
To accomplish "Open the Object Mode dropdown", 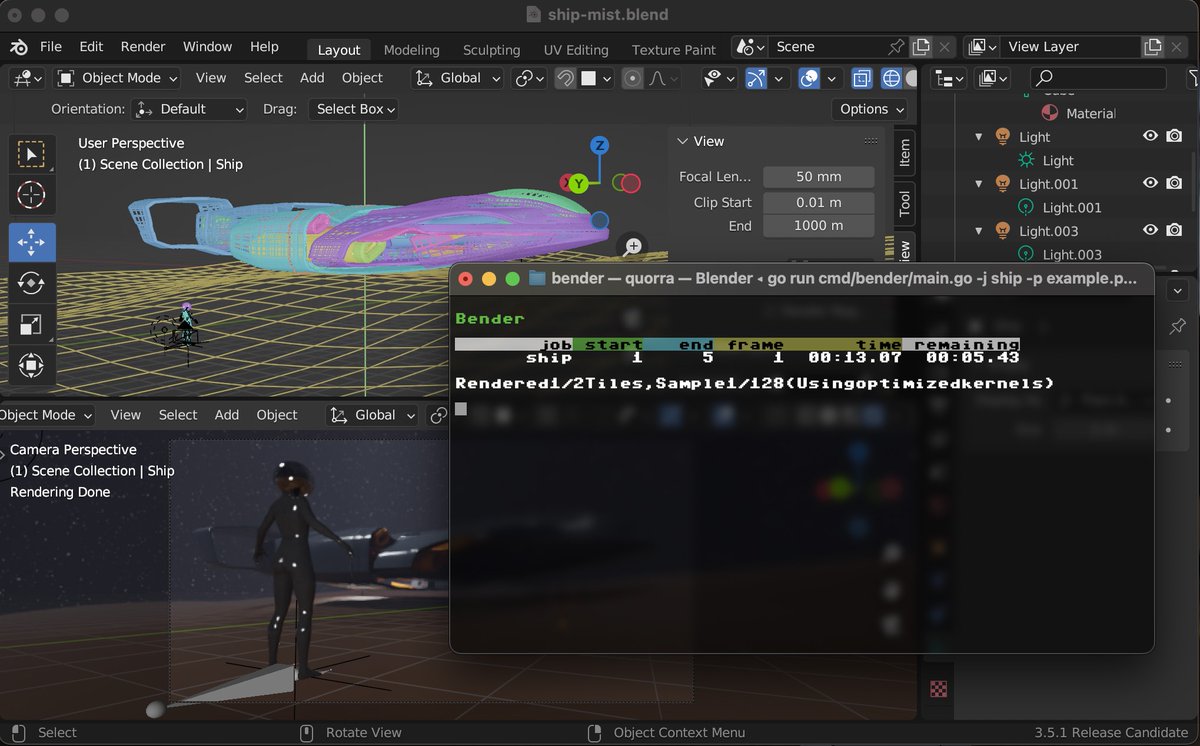I will click(116, 77).
